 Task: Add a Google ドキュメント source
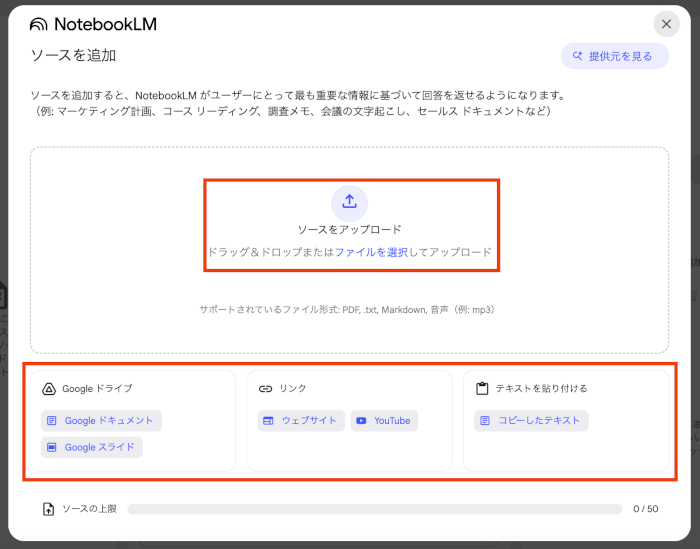coord(101,420)
